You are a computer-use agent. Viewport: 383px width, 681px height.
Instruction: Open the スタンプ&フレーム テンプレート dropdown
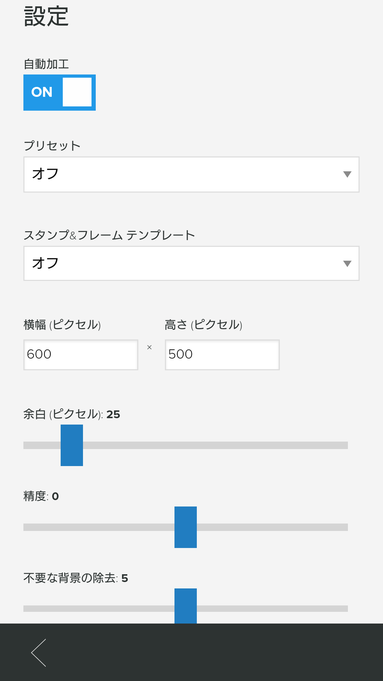coord(191,263)
